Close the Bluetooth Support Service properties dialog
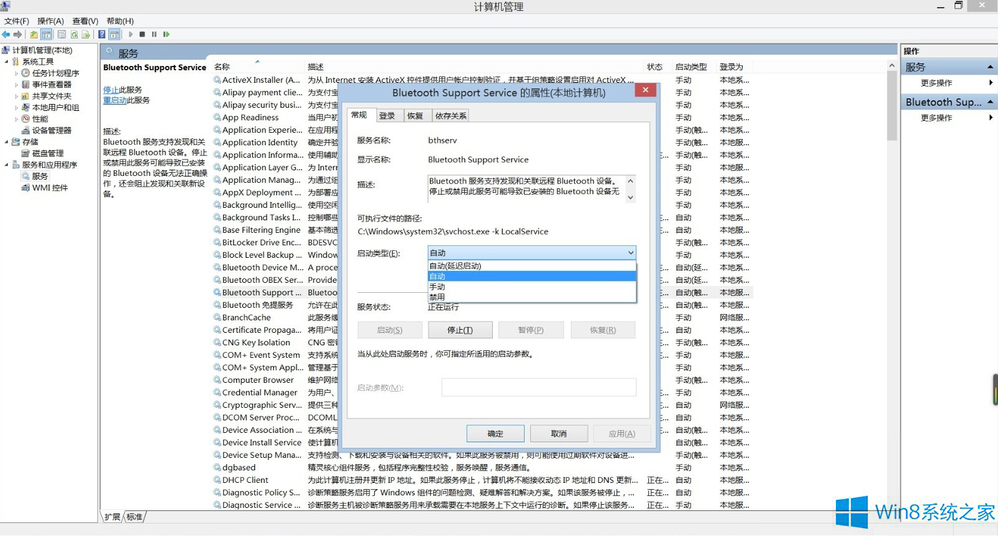This screenshot has width=998, height=536. (645, 90)
